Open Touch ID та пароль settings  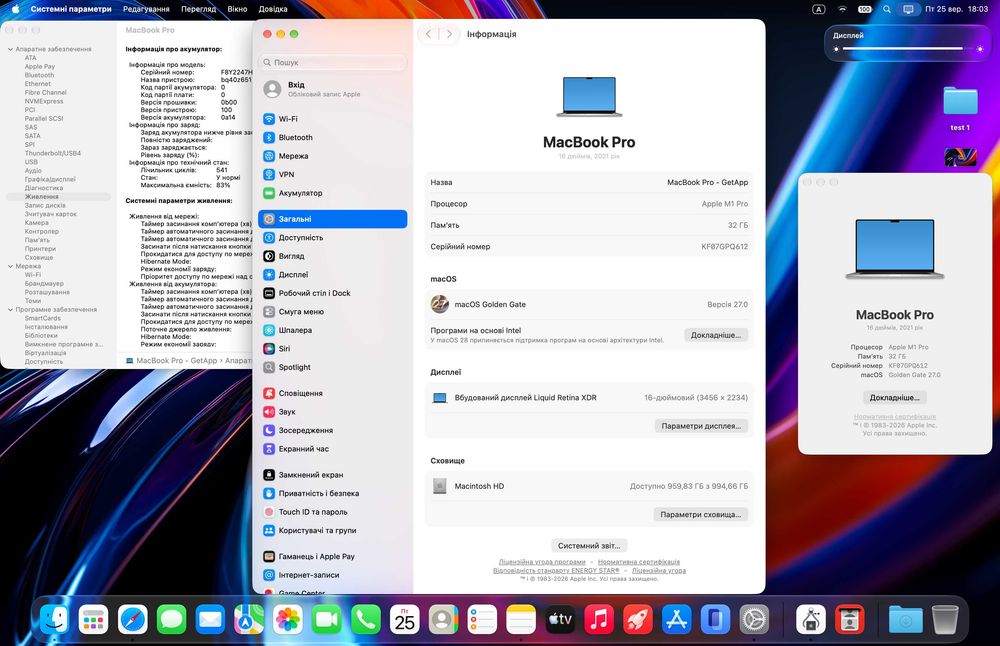(x=332, y=512)
